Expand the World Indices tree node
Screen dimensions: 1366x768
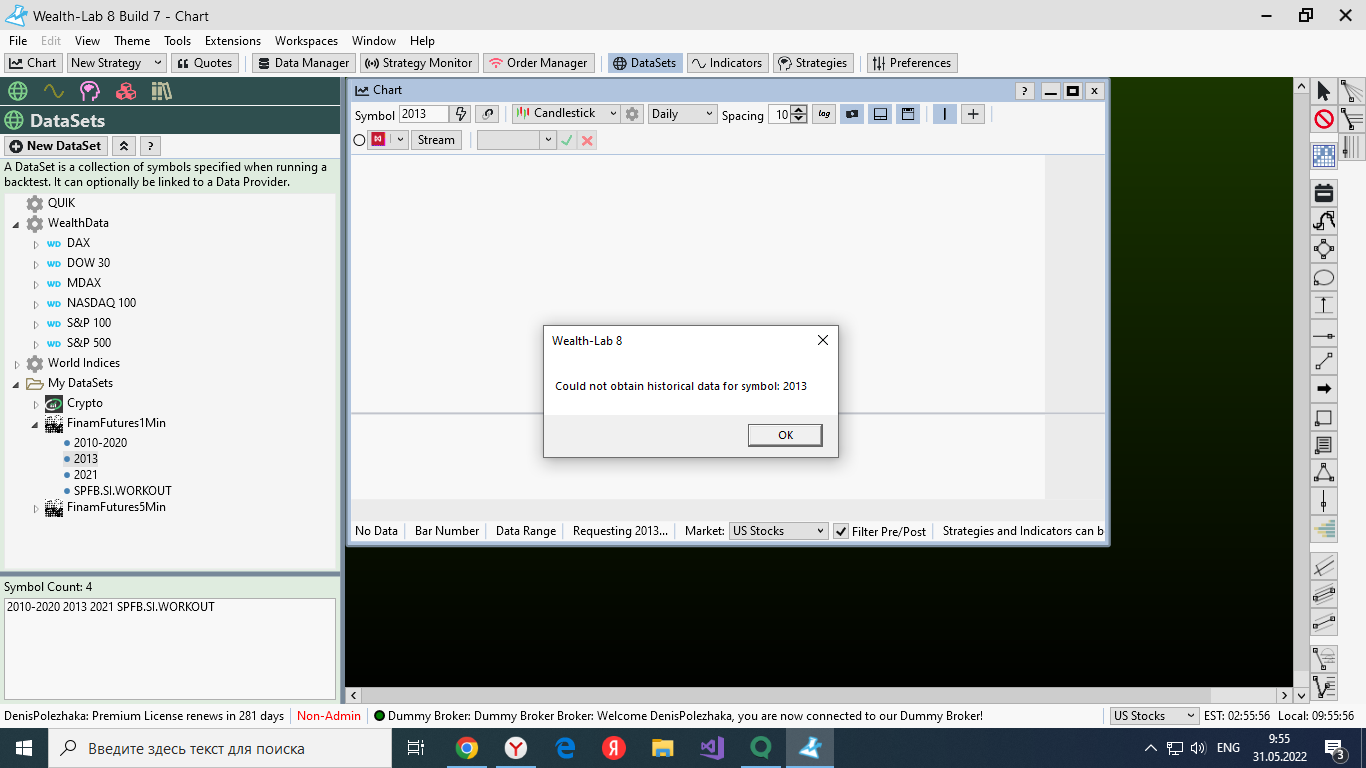pyautogui.click(x=17, y=364)
